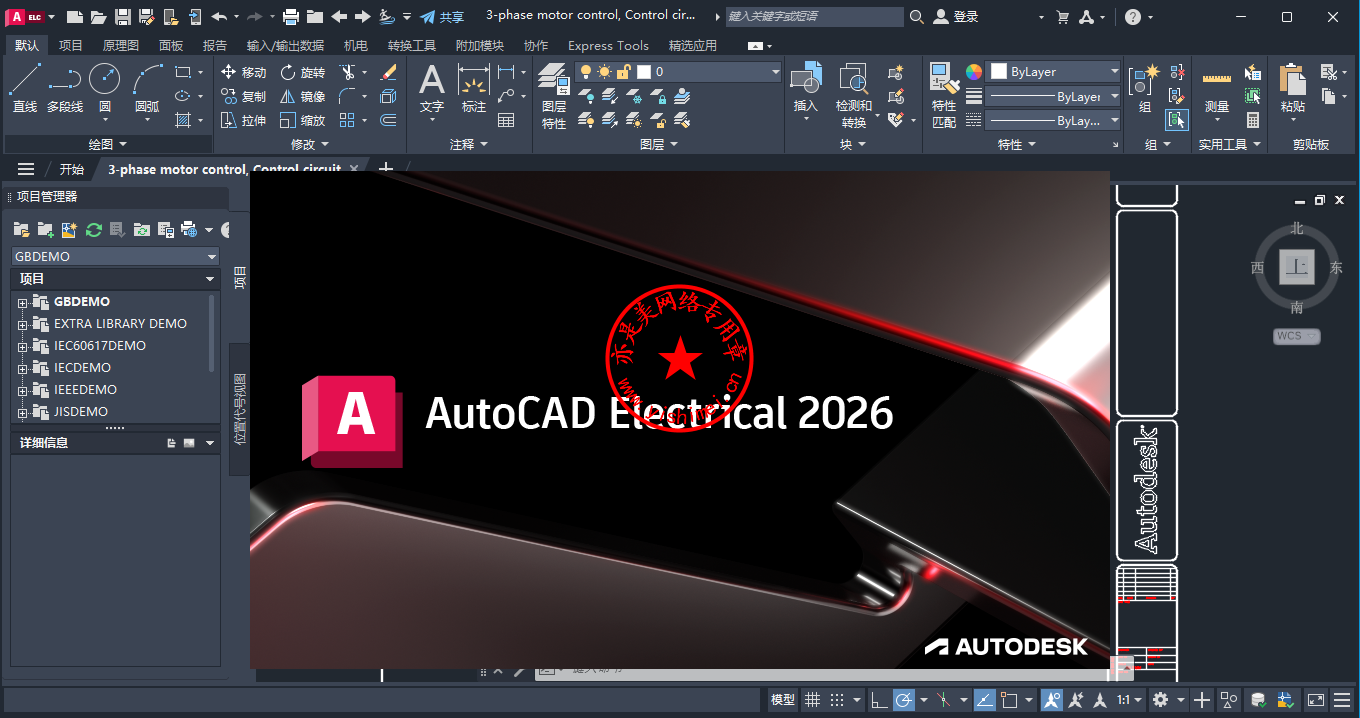The width and height of the screenshot is (1360, 718).
Task: Click the 拉伸 stretch tool
Action: click(243, 120)
